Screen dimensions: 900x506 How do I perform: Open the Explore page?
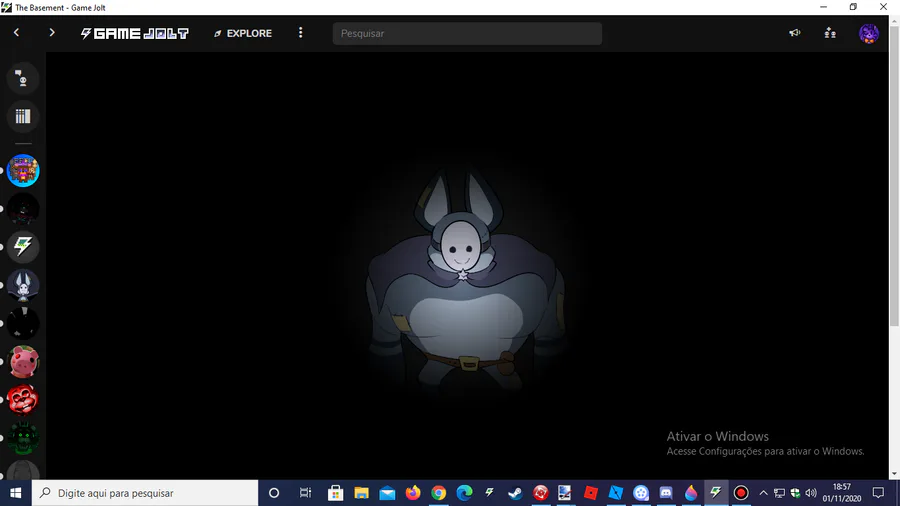243,33
